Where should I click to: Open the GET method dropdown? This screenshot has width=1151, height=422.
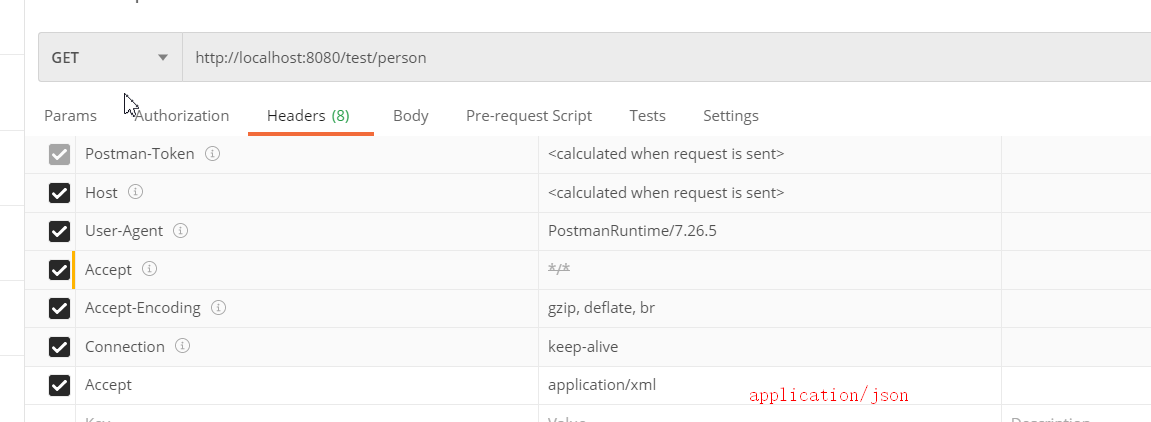(110, 58)
